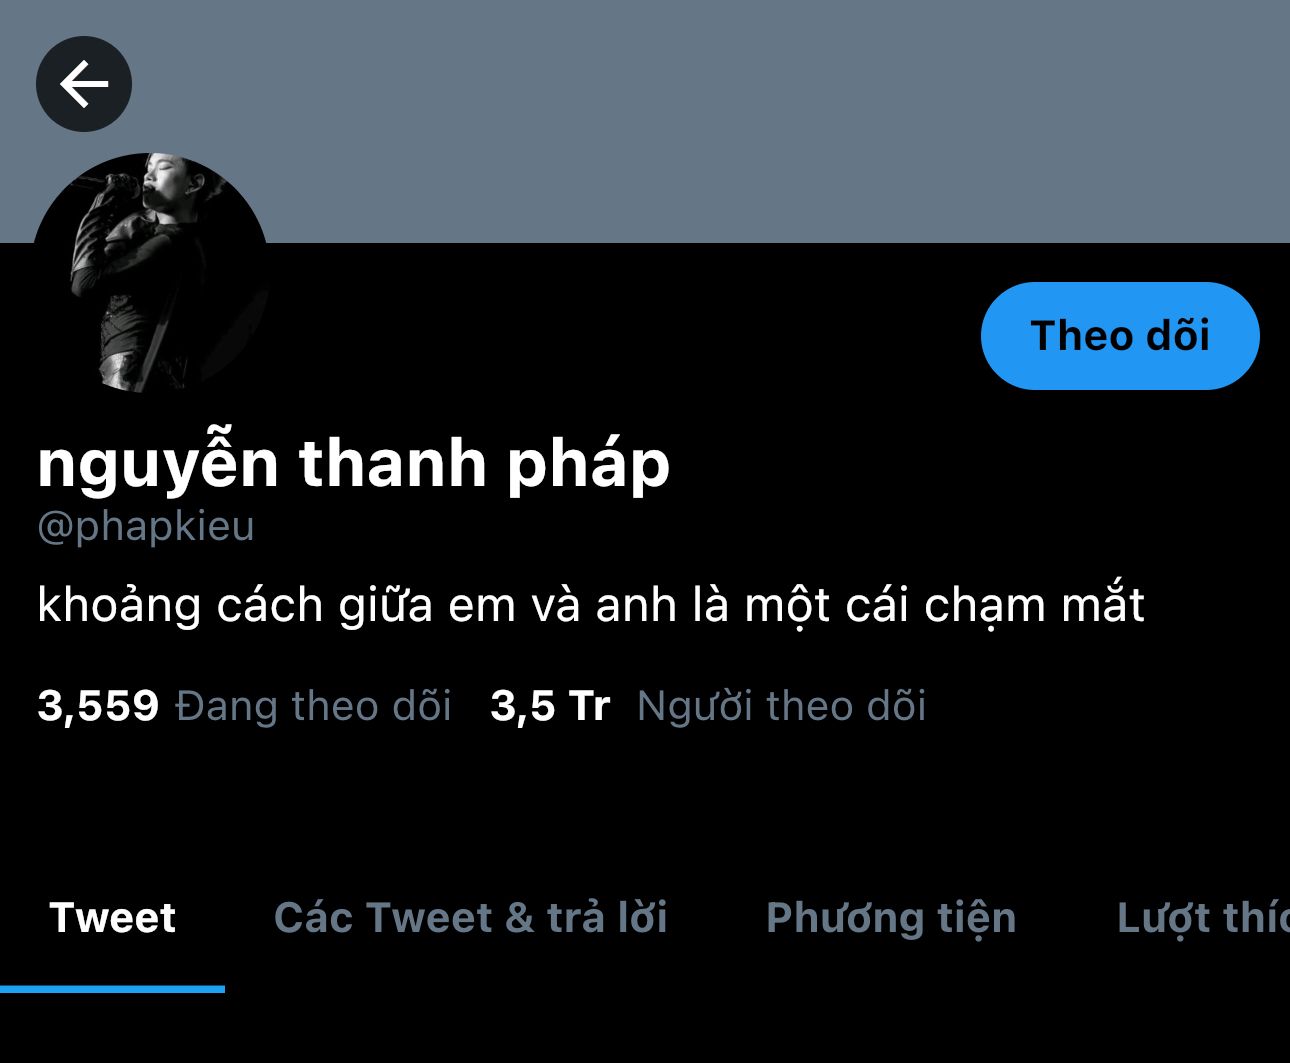1290x1063 pixels.
Task: Follow the account with the Theo dõi button
Action: (1120, 336)
